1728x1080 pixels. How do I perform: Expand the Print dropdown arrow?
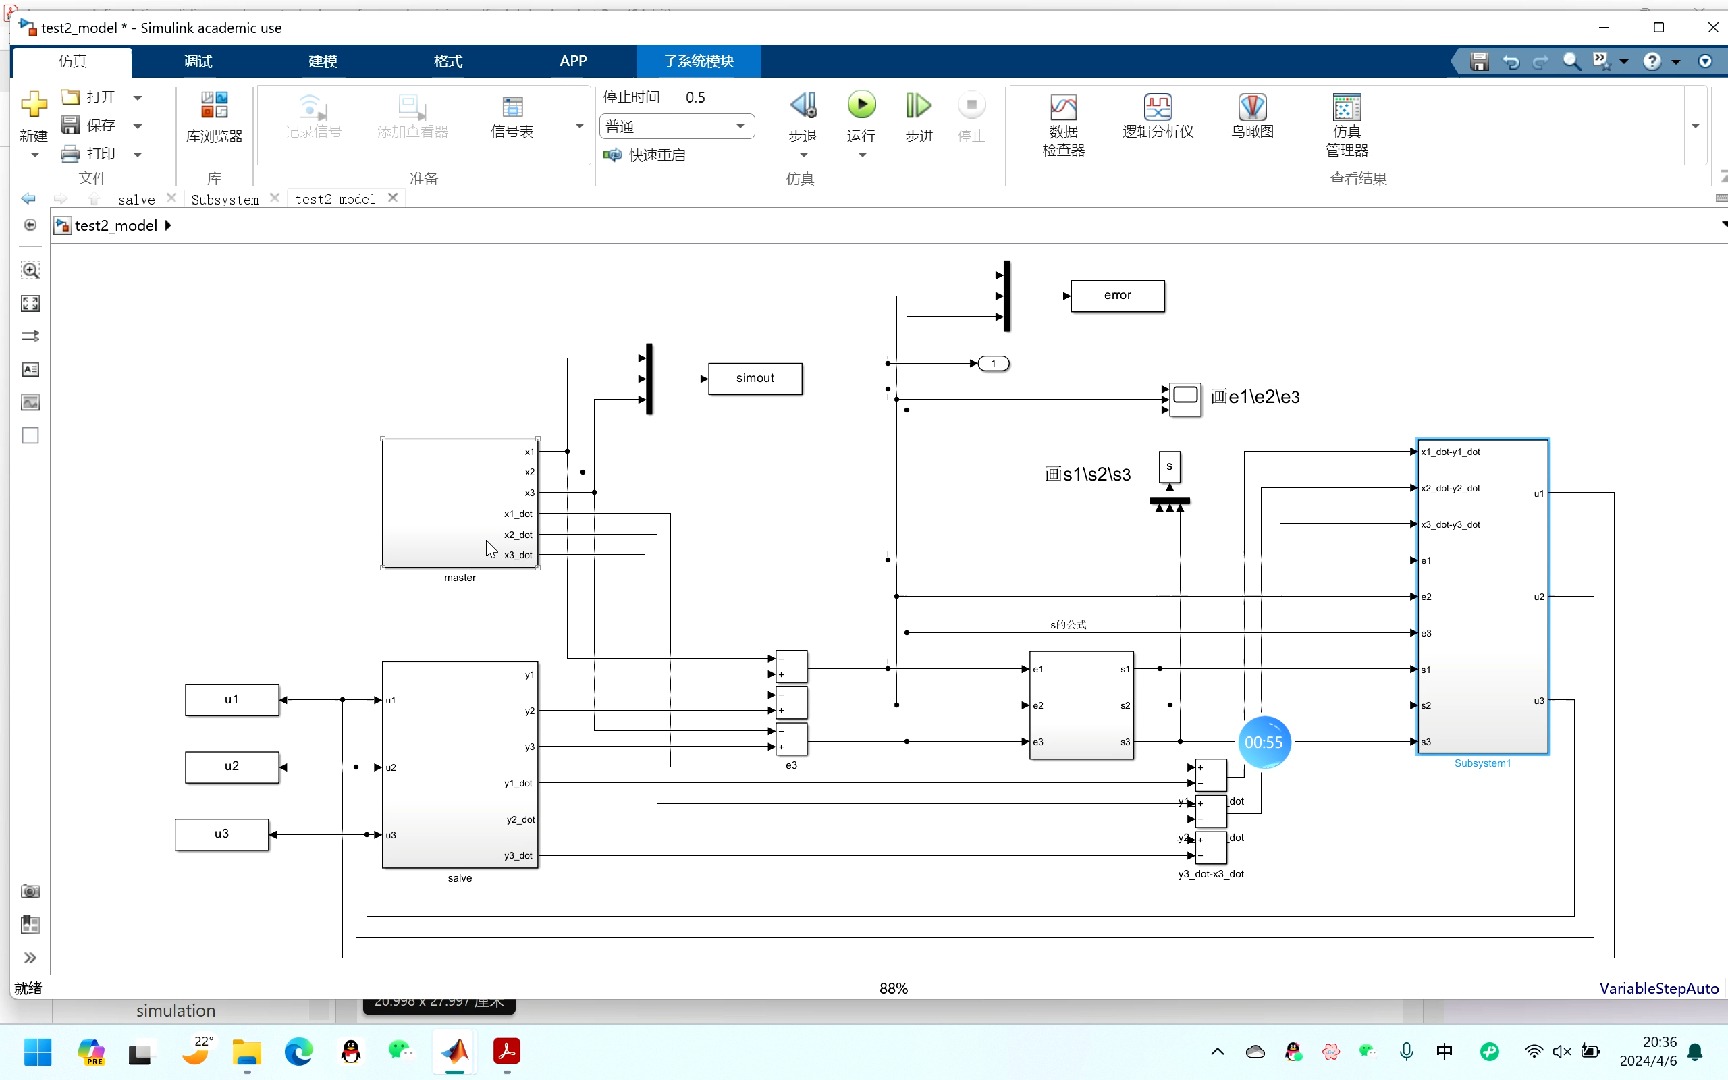(x=138, y=154)
